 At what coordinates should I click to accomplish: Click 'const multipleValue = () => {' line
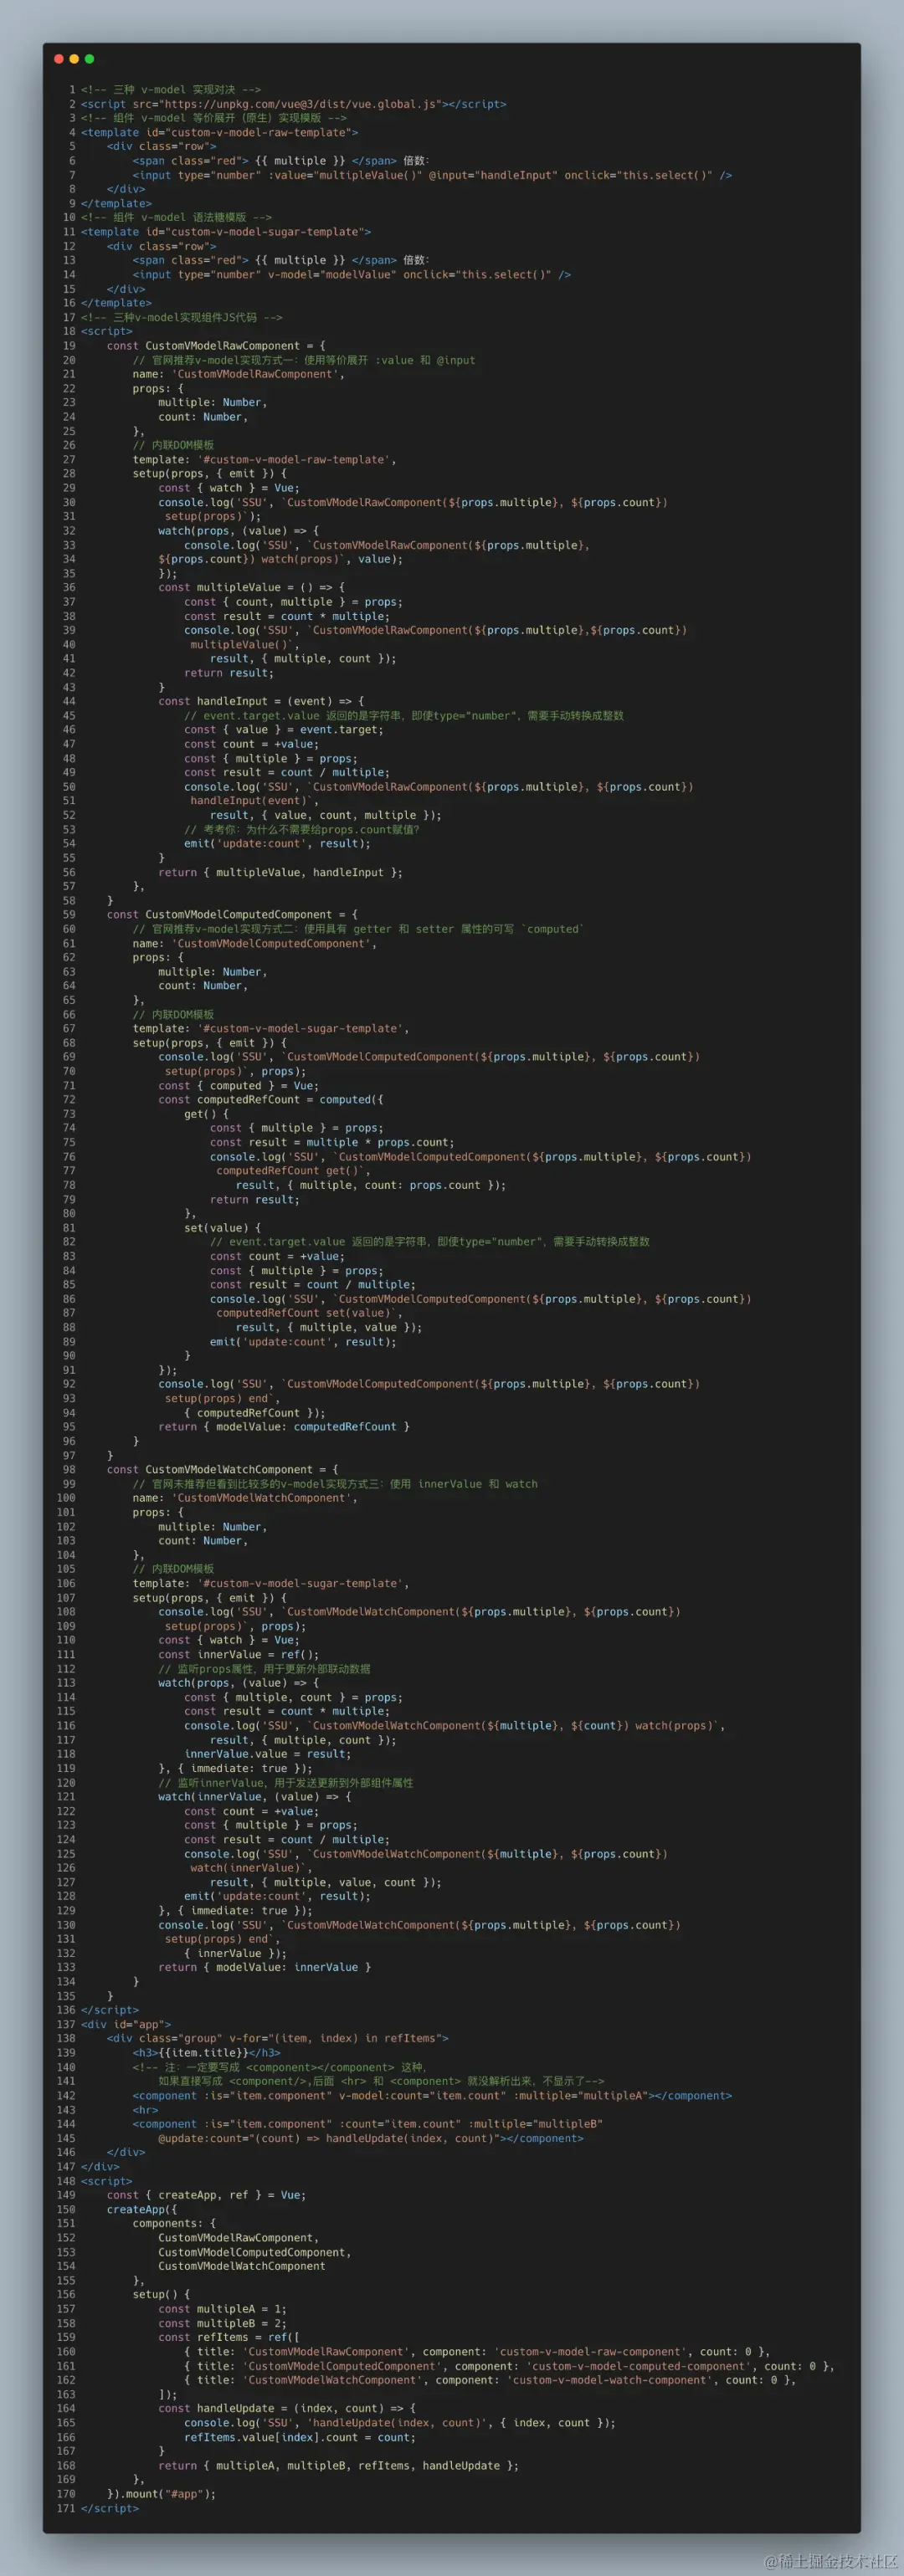point(251,587)
